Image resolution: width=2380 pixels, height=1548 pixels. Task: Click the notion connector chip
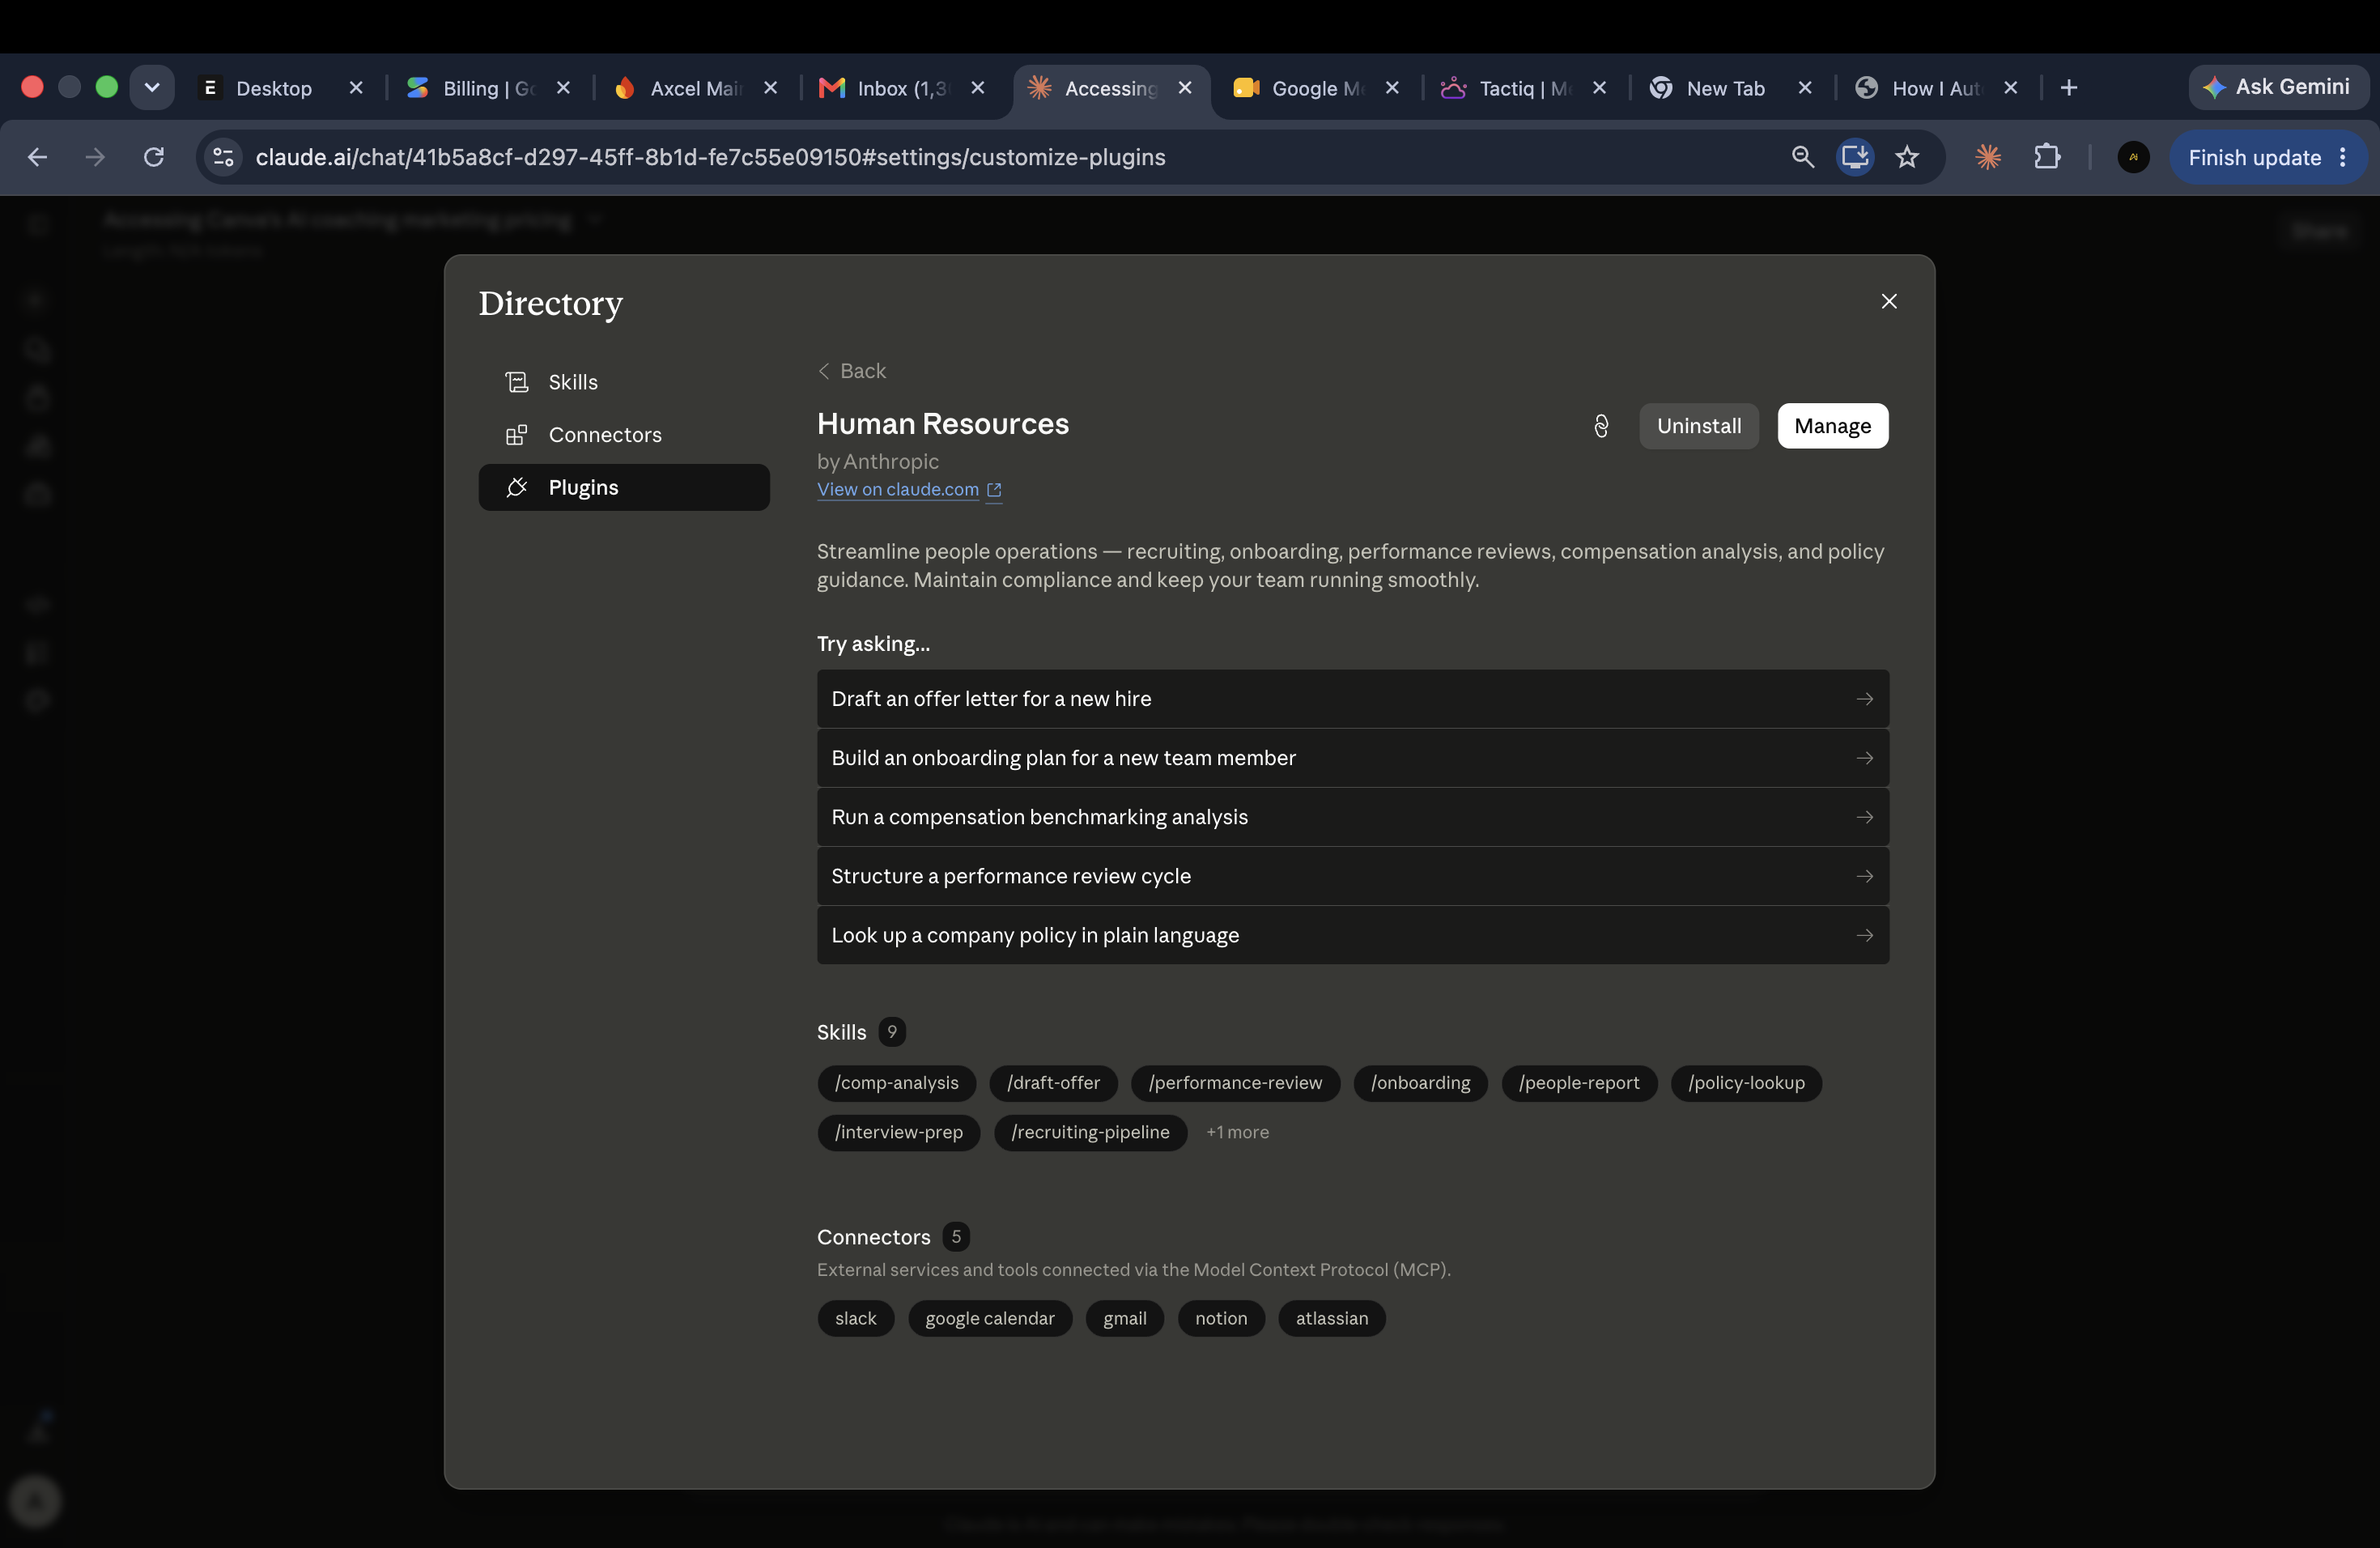click(1221, 1319)
